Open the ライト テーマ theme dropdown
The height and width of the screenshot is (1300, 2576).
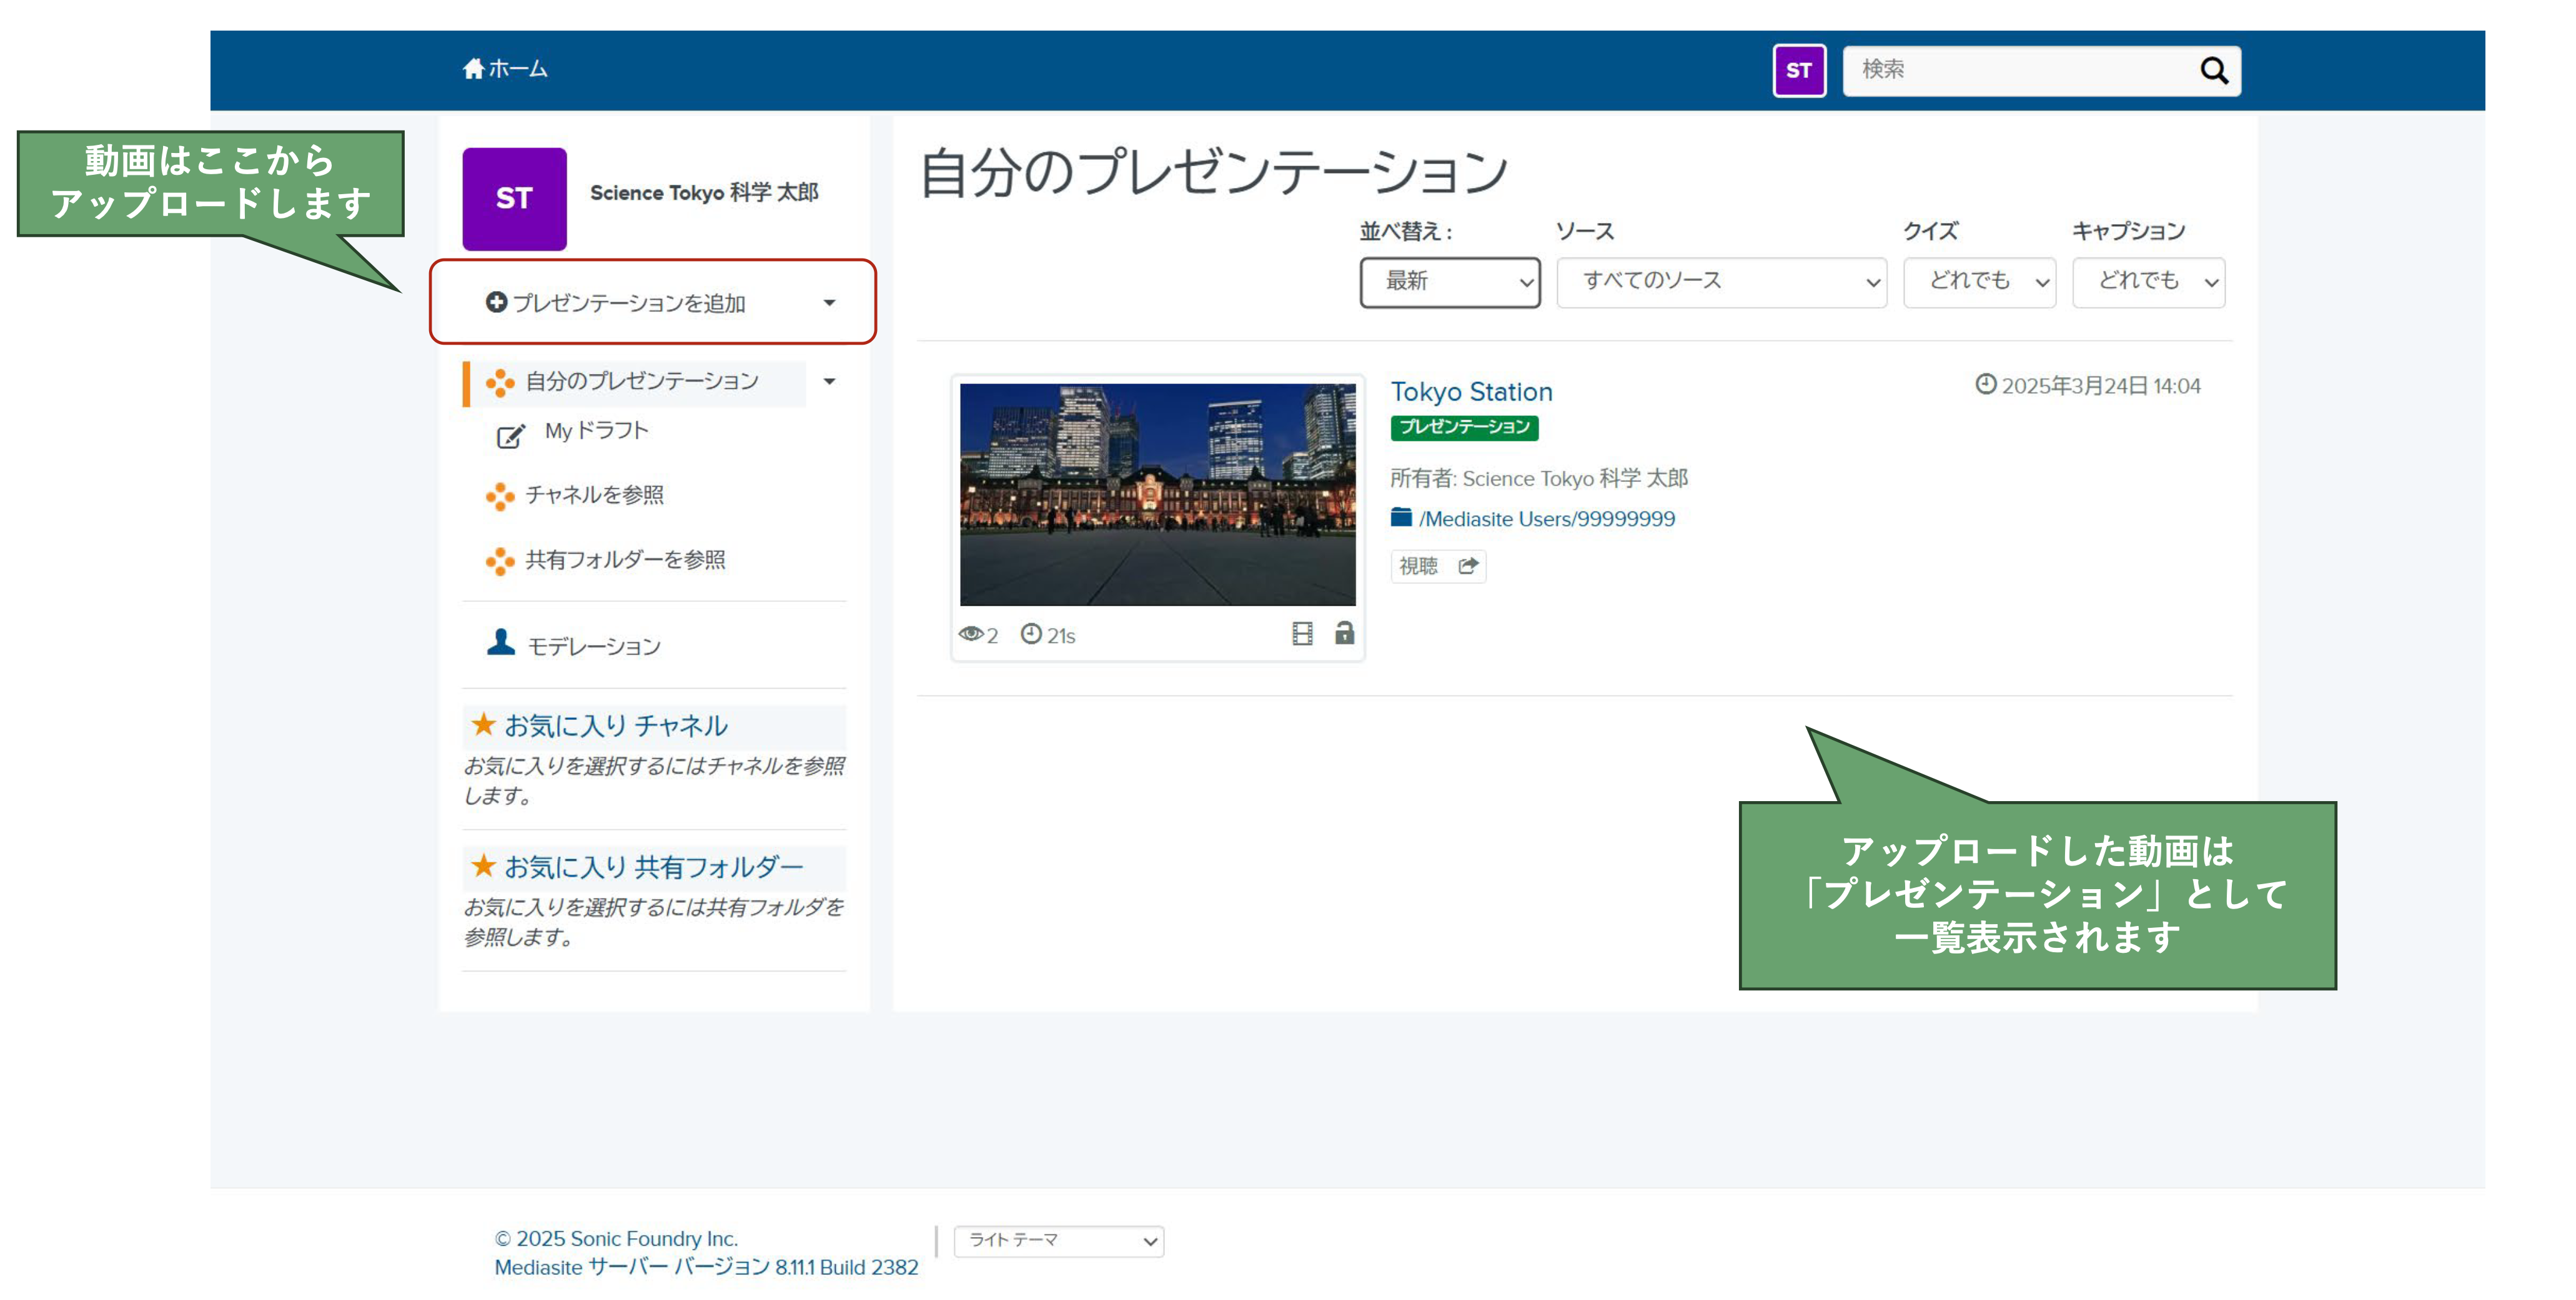click(x=1059, y=1241)
